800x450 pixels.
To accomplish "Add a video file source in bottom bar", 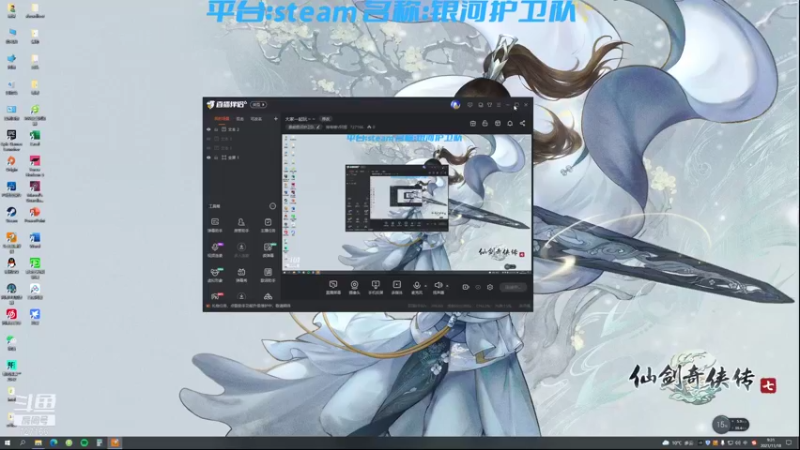I will 396,287.
